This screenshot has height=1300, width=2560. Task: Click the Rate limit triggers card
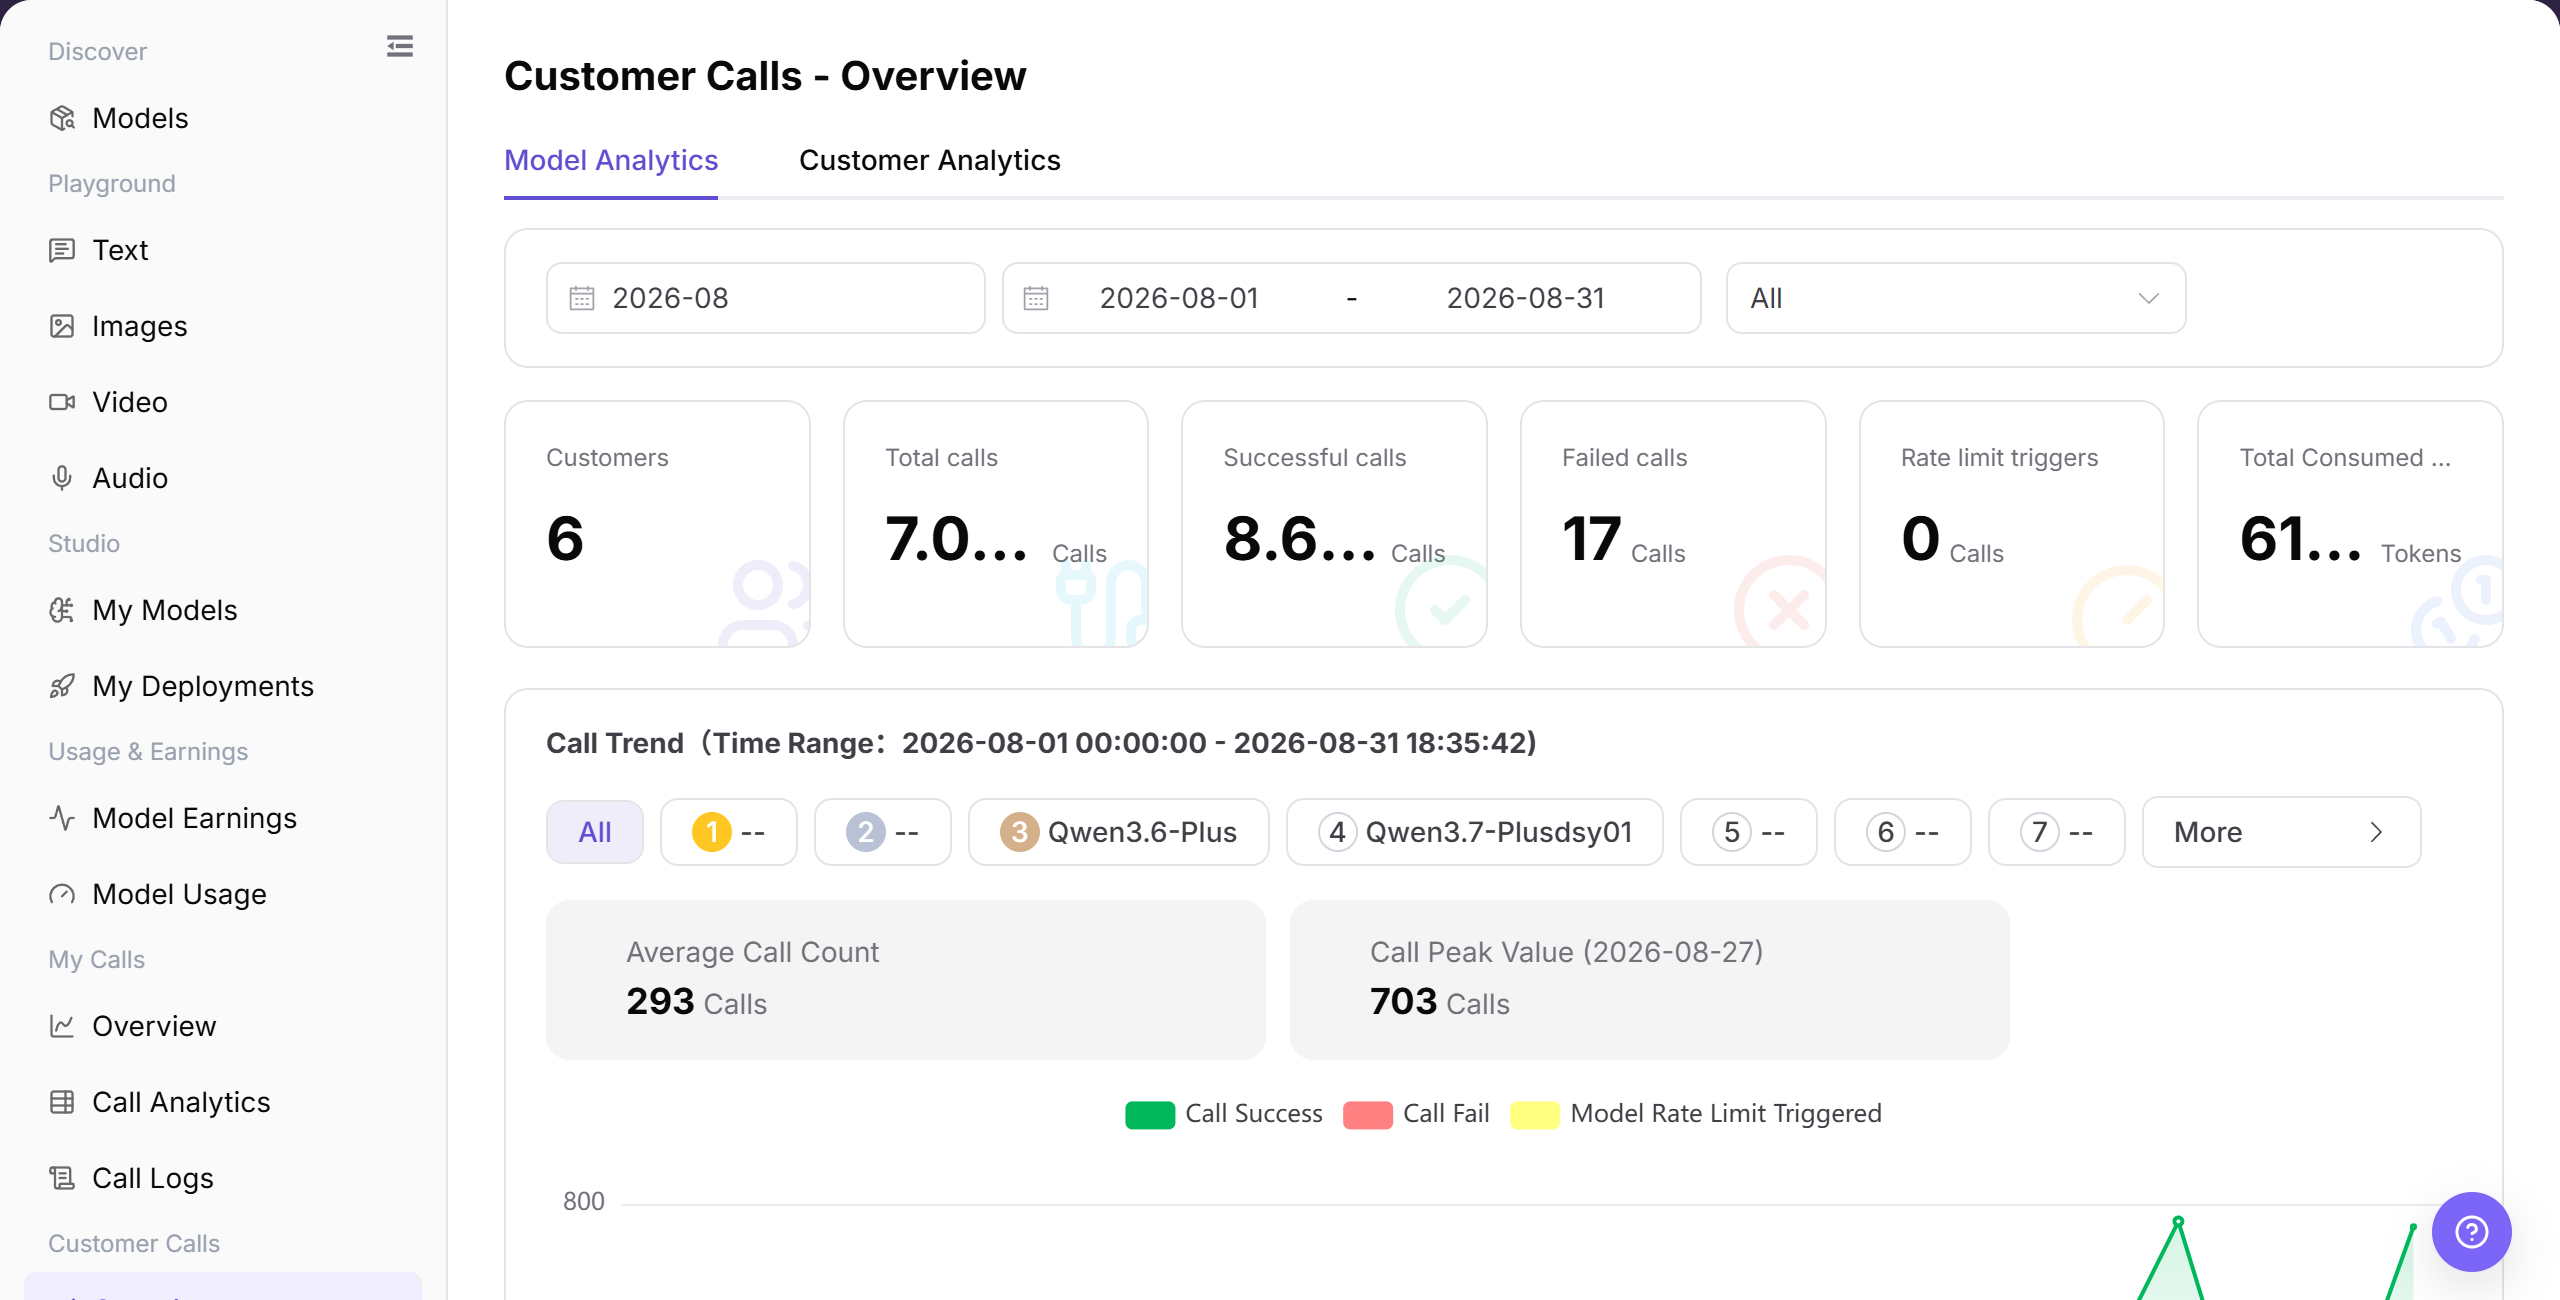pos(2012,524)
